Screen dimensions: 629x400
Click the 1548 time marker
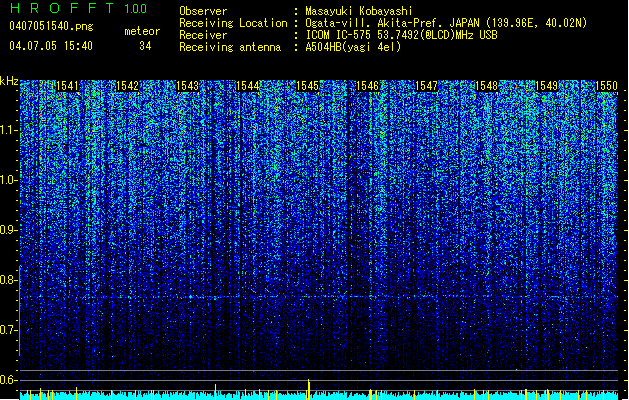click(x=486, y=86)
